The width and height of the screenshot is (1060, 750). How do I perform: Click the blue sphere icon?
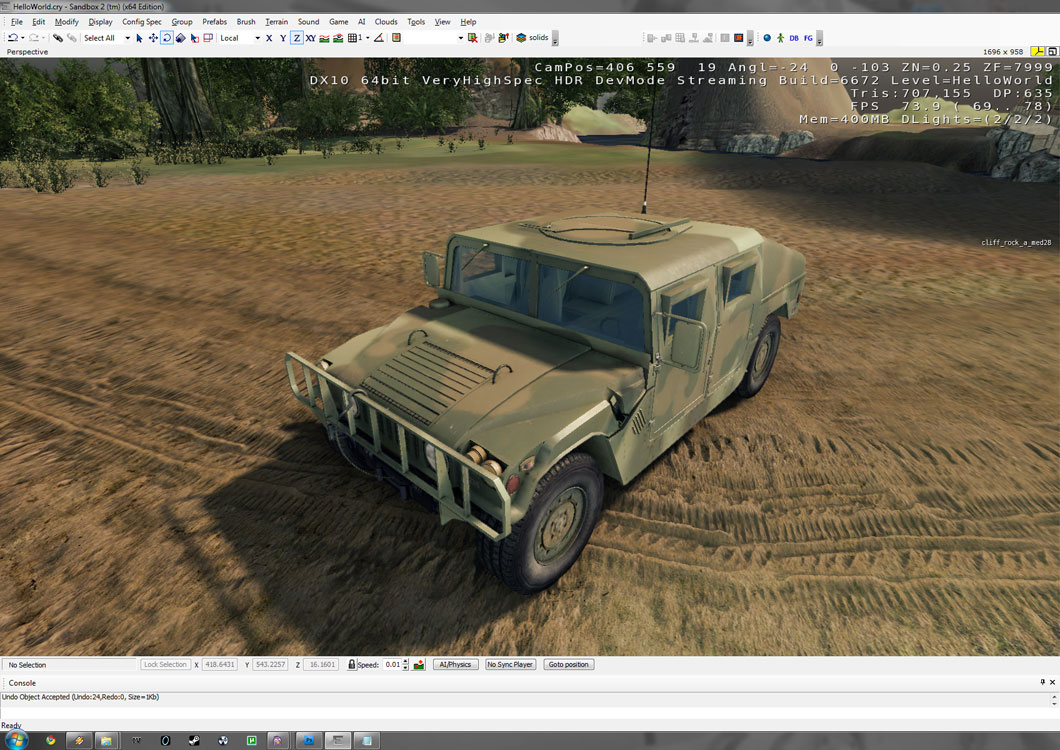(767, 38)
